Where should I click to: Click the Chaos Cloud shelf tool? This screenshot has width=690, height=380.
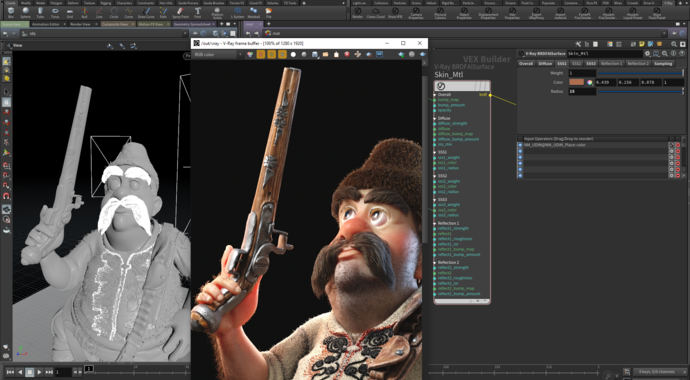tap(376, 12)
